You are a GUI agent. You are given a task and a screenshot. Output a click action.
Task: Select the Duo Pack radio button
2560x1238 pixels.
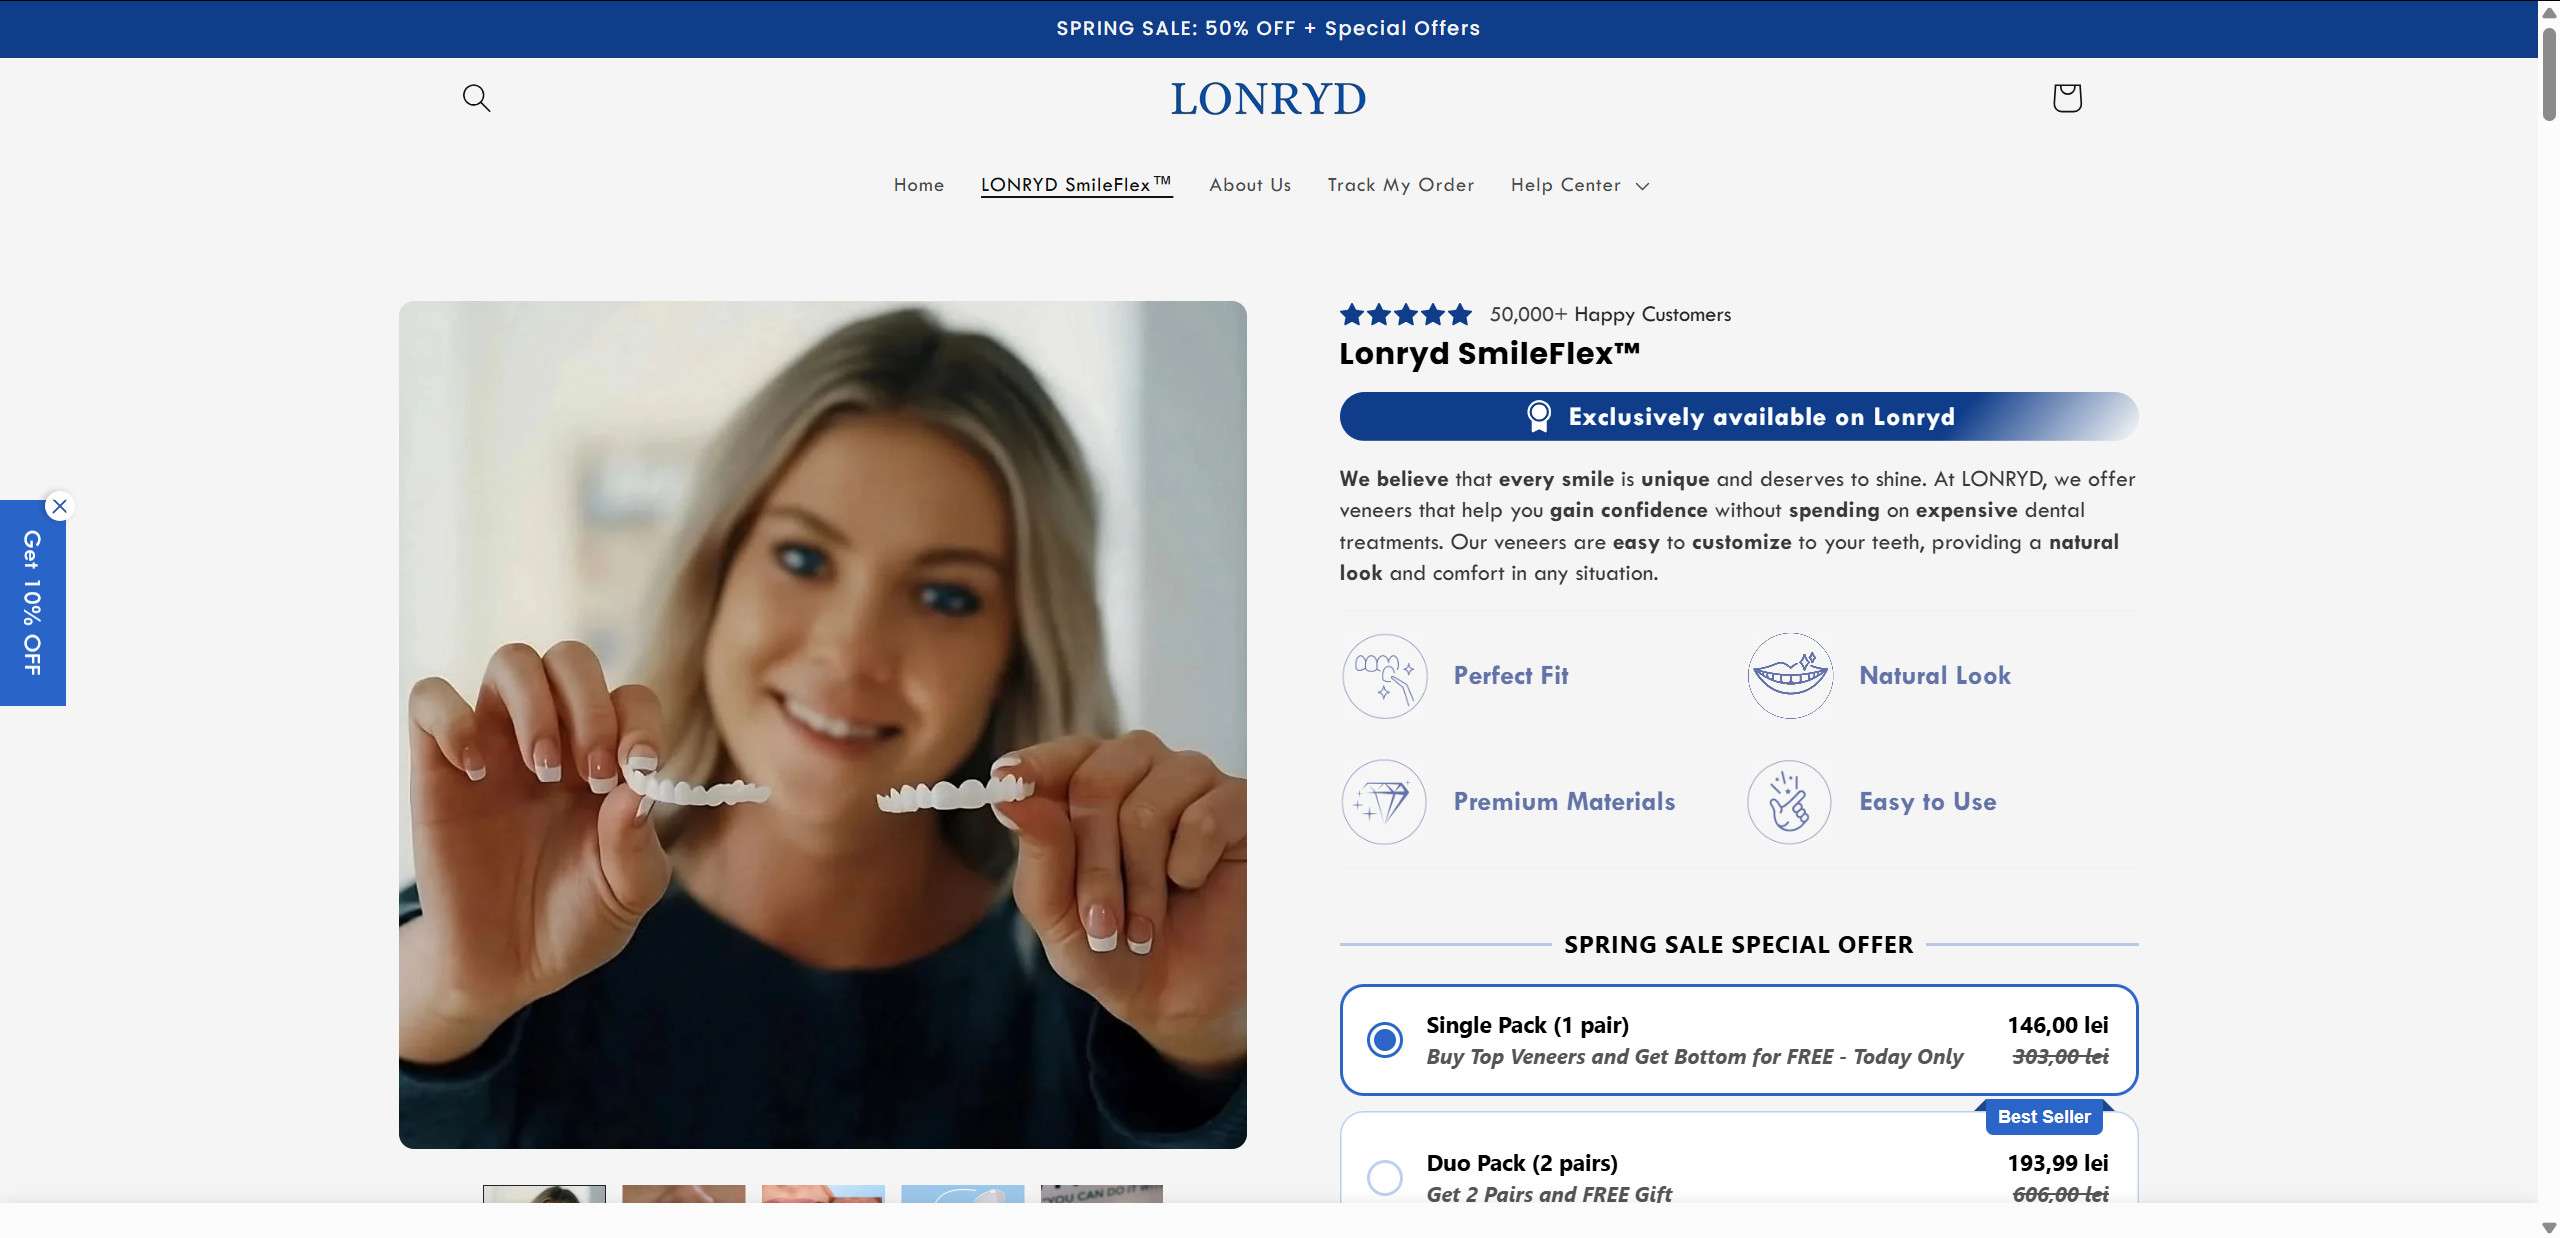point(1385,1177)
